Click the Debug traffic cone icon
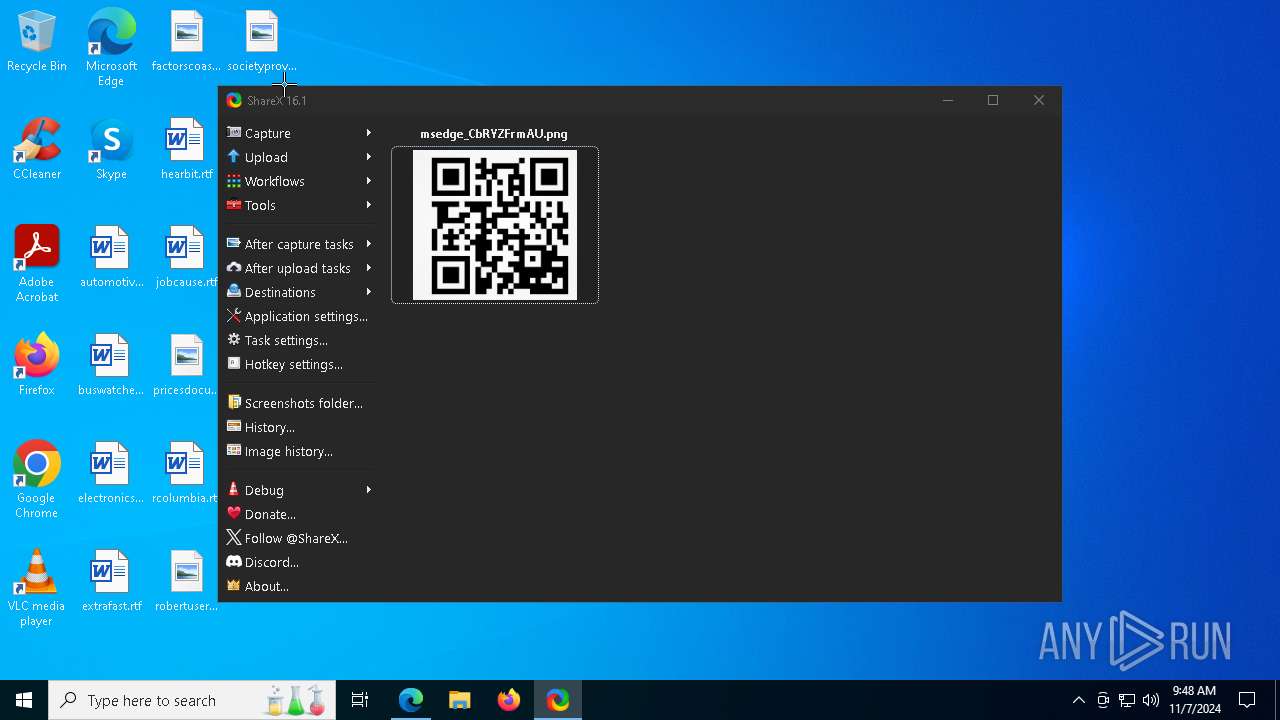This screenshot has width=1280, height=720. pos(234,489)
